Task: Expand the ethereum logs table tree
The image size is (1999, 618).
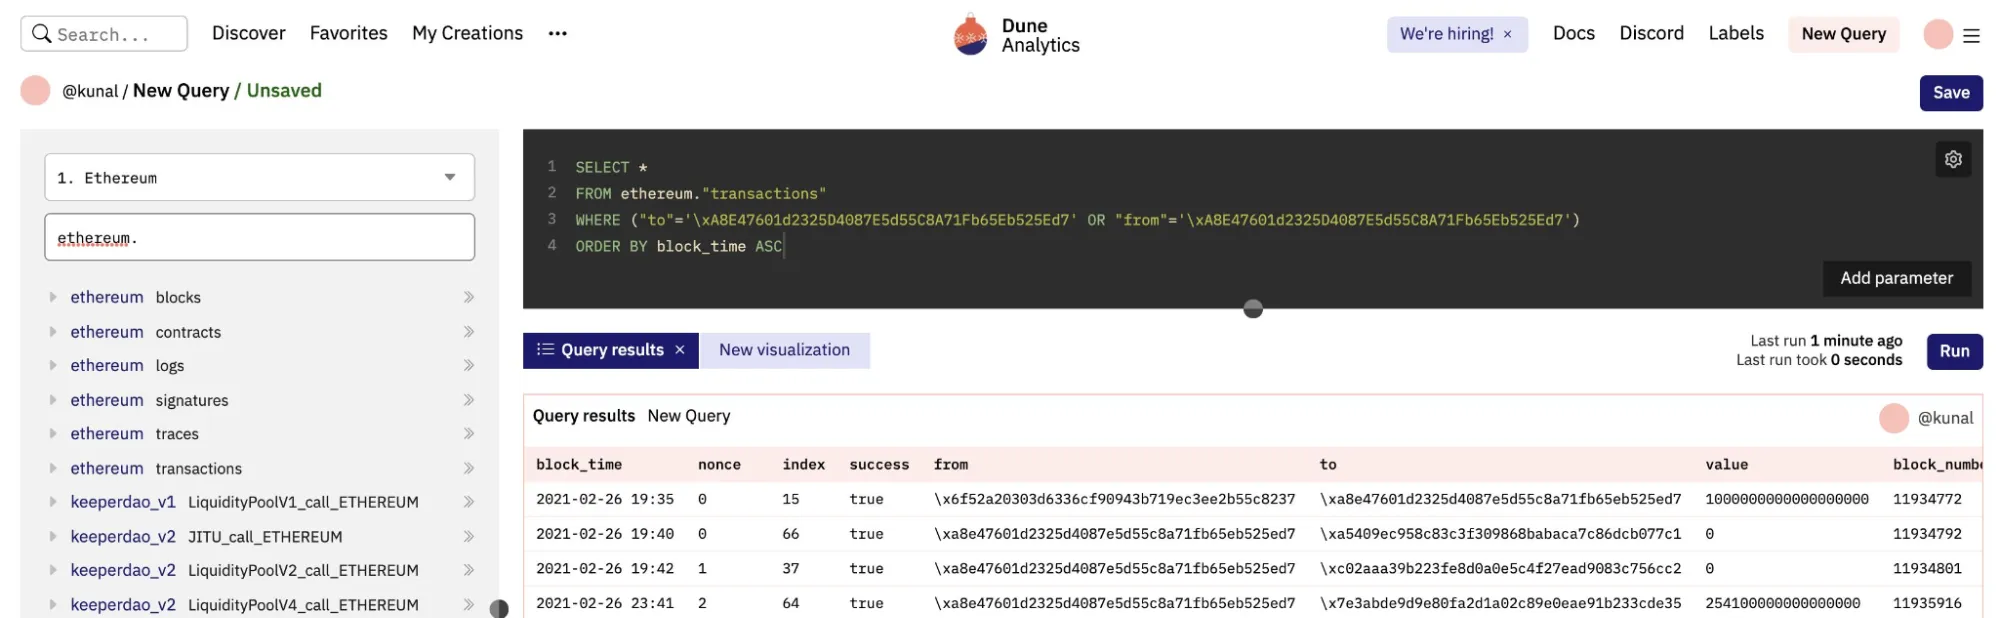Action: pos(53,366)
